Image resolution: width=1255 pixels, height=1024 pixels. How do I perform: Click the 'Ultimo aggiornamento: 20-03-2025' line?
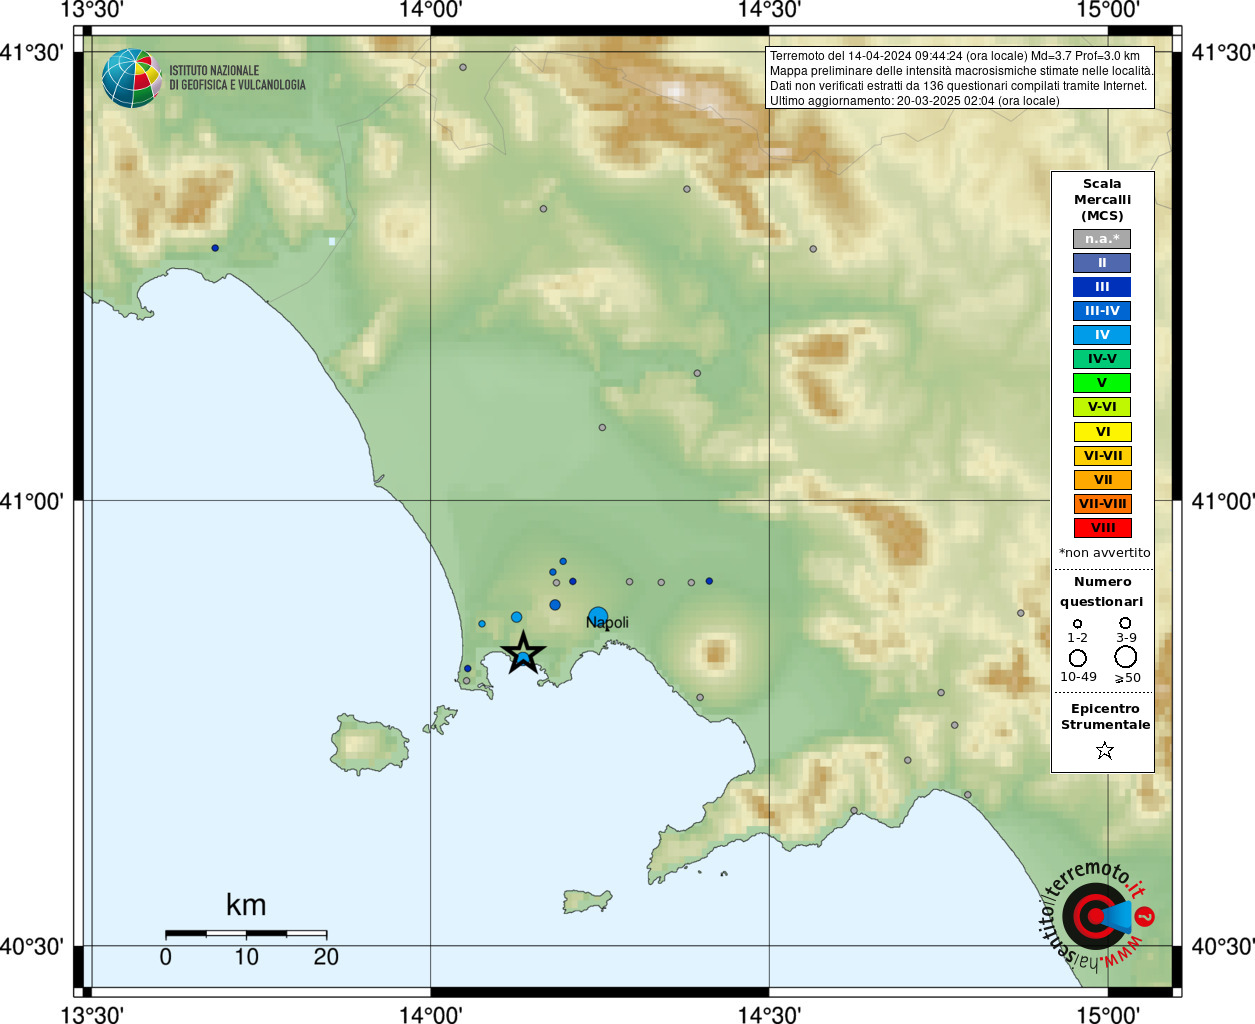coord(914,101)
